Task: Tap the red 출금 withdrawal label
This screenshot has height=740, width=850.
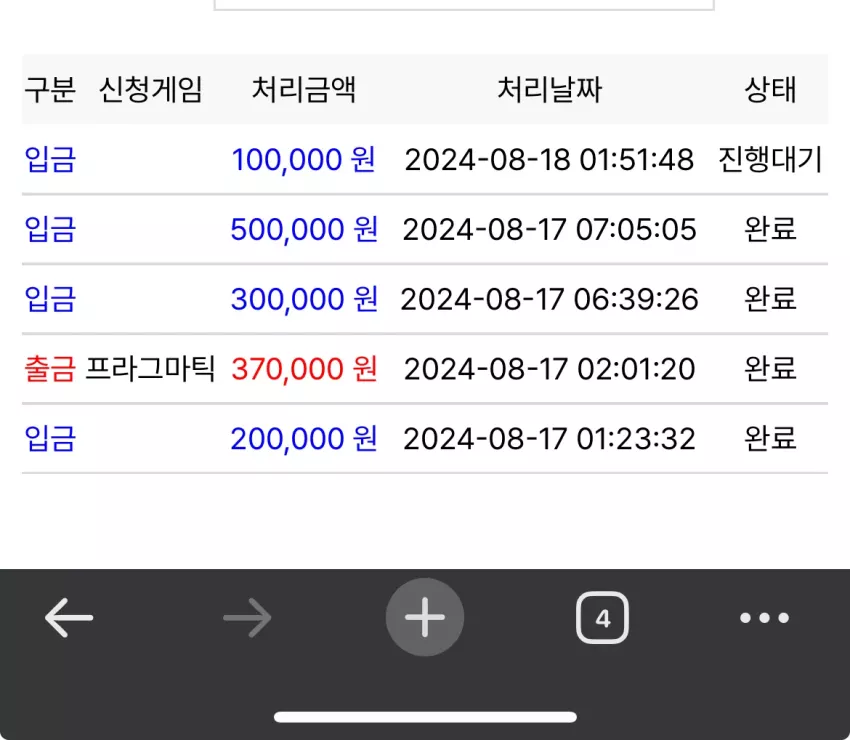Action: [50, 369]
